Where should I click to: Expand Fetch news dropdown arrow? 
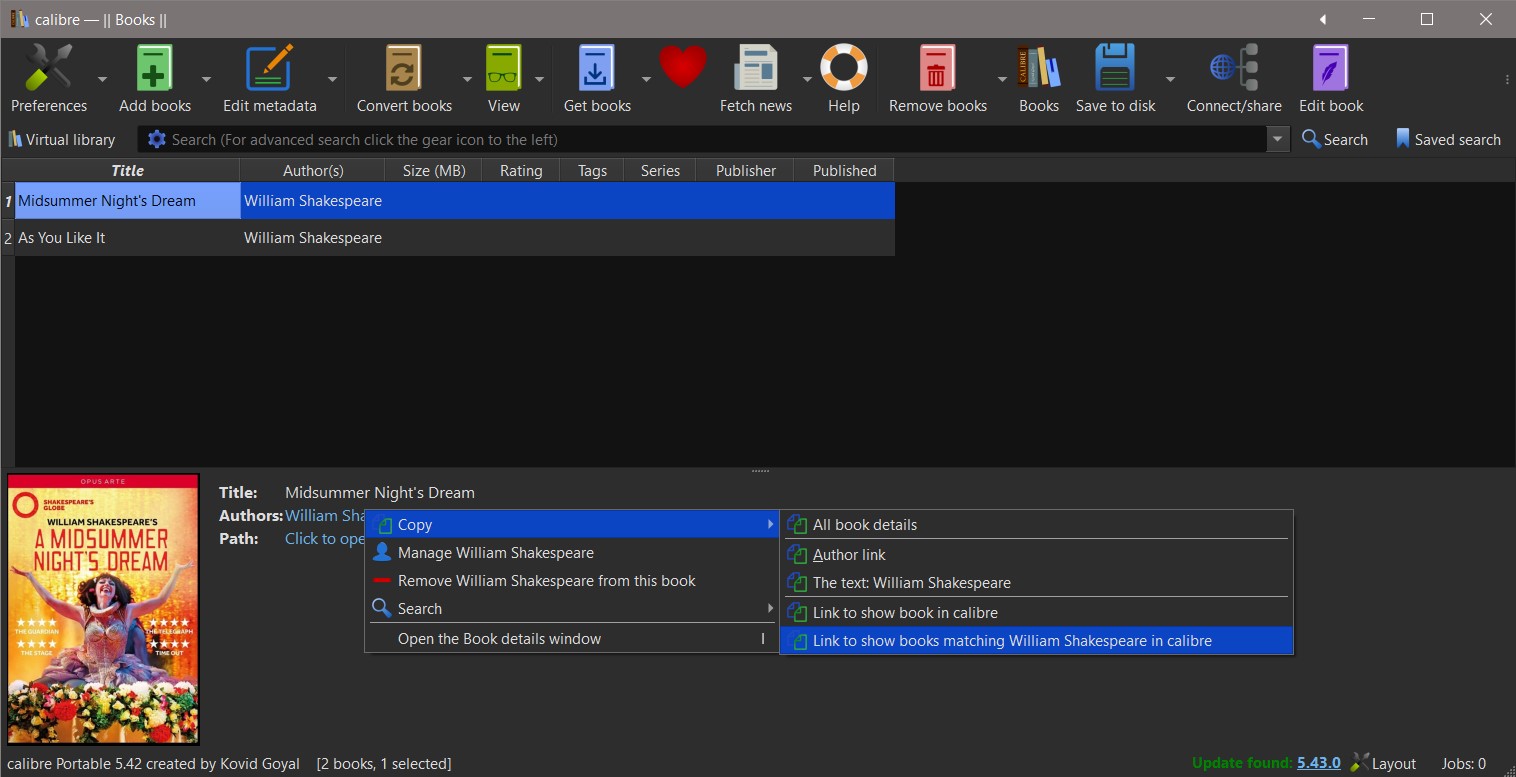click(x=807, y=79)
